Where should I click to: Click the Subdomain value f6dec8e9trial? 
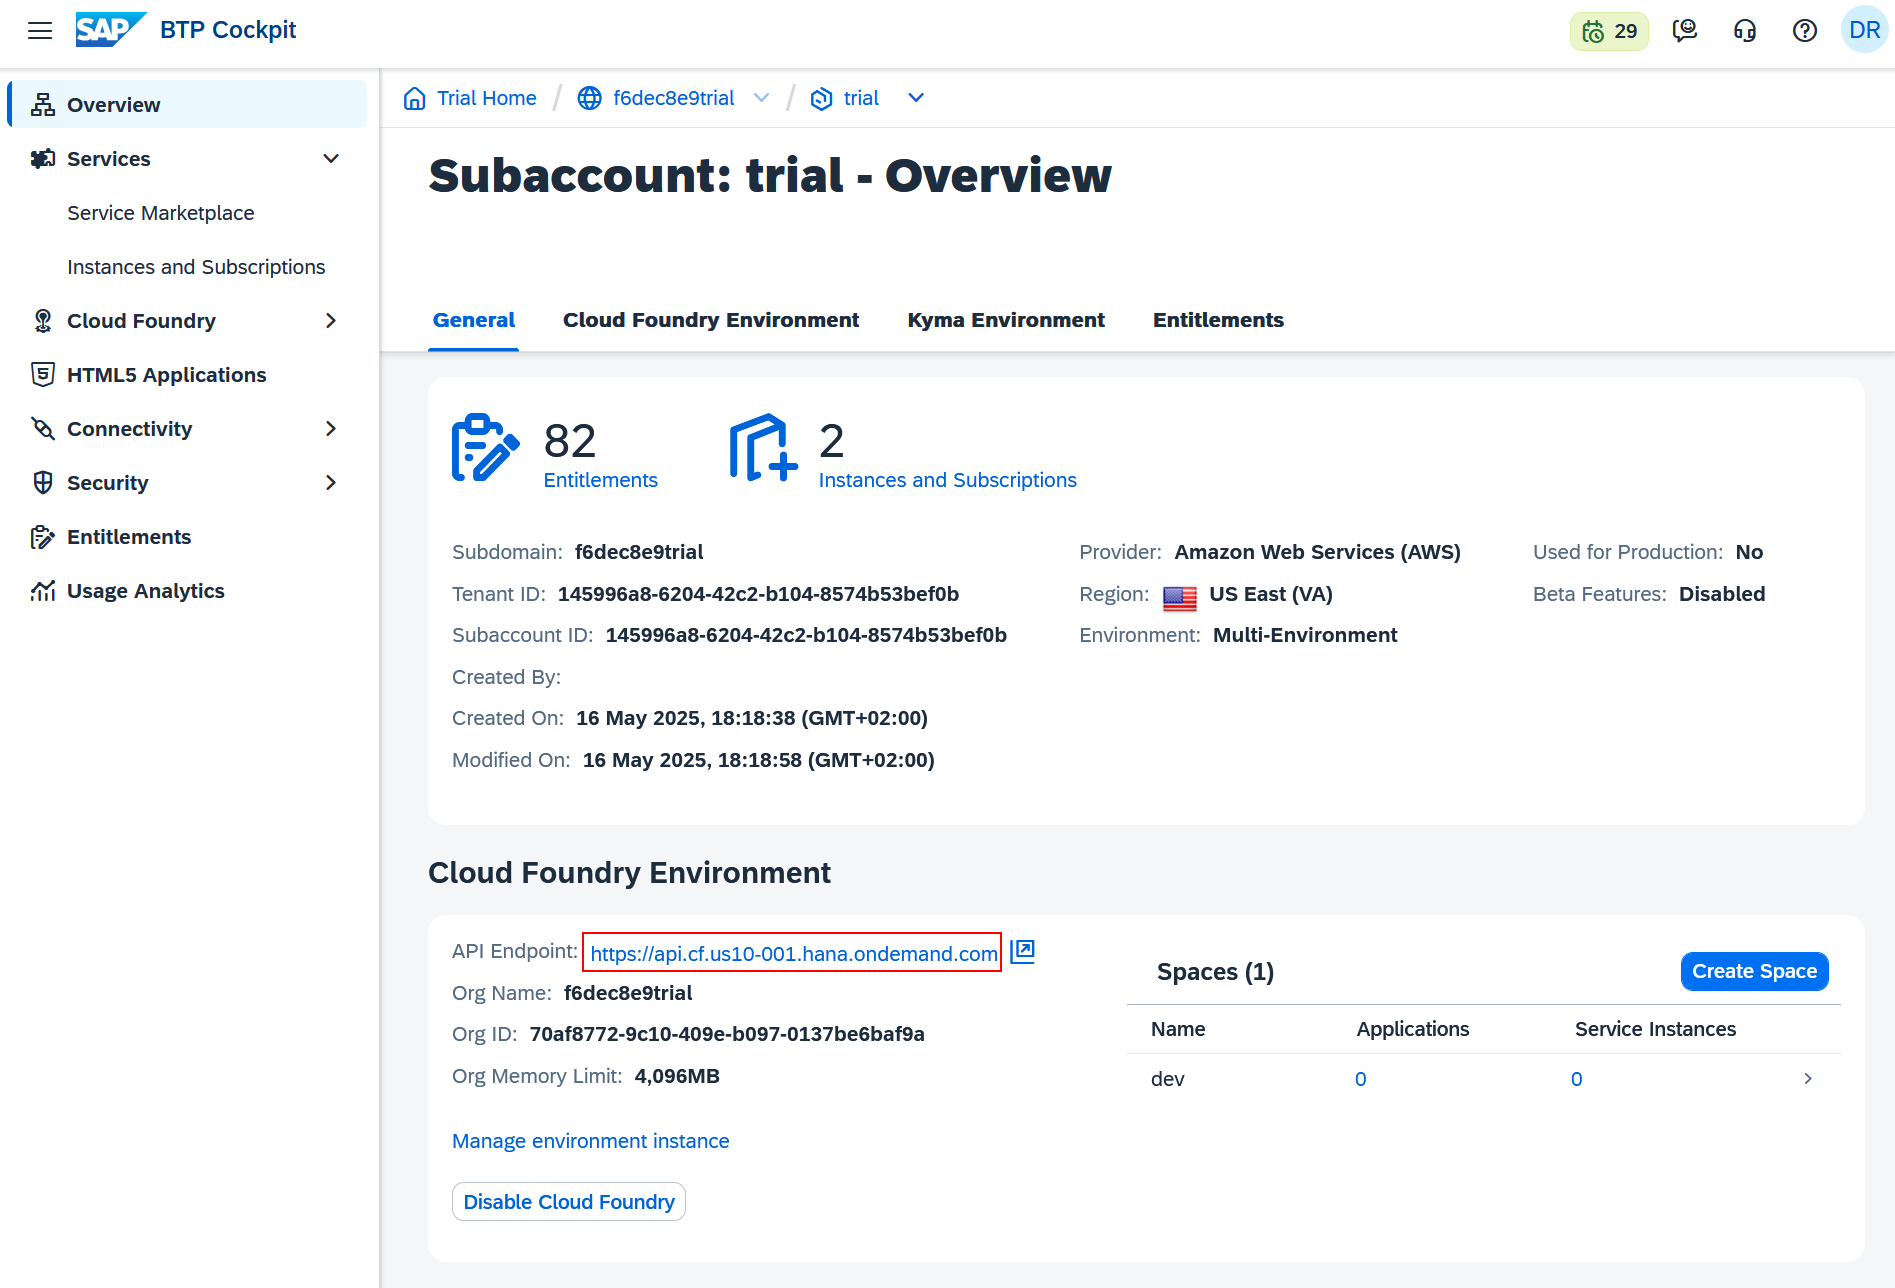click(639, 552)
